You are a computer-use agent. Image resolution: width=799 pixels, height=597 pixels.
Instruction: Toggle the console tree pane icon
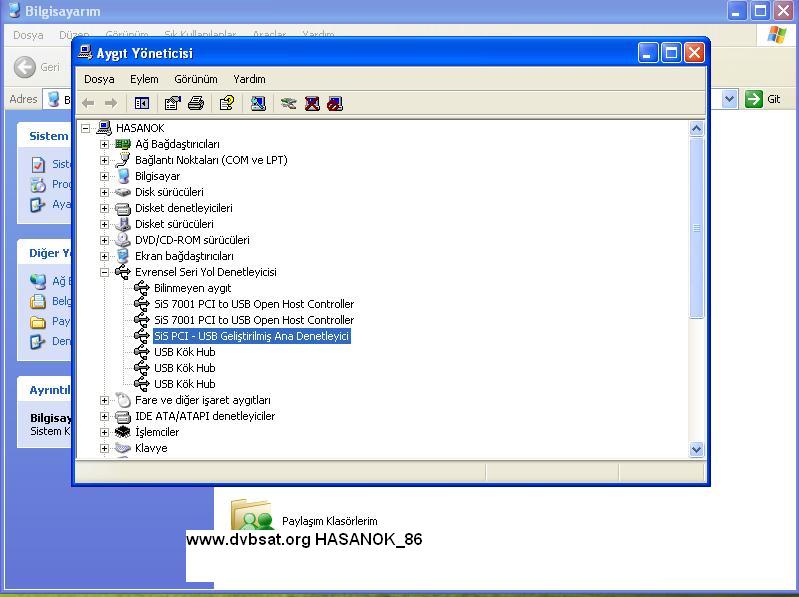click(x=142, y=103)
